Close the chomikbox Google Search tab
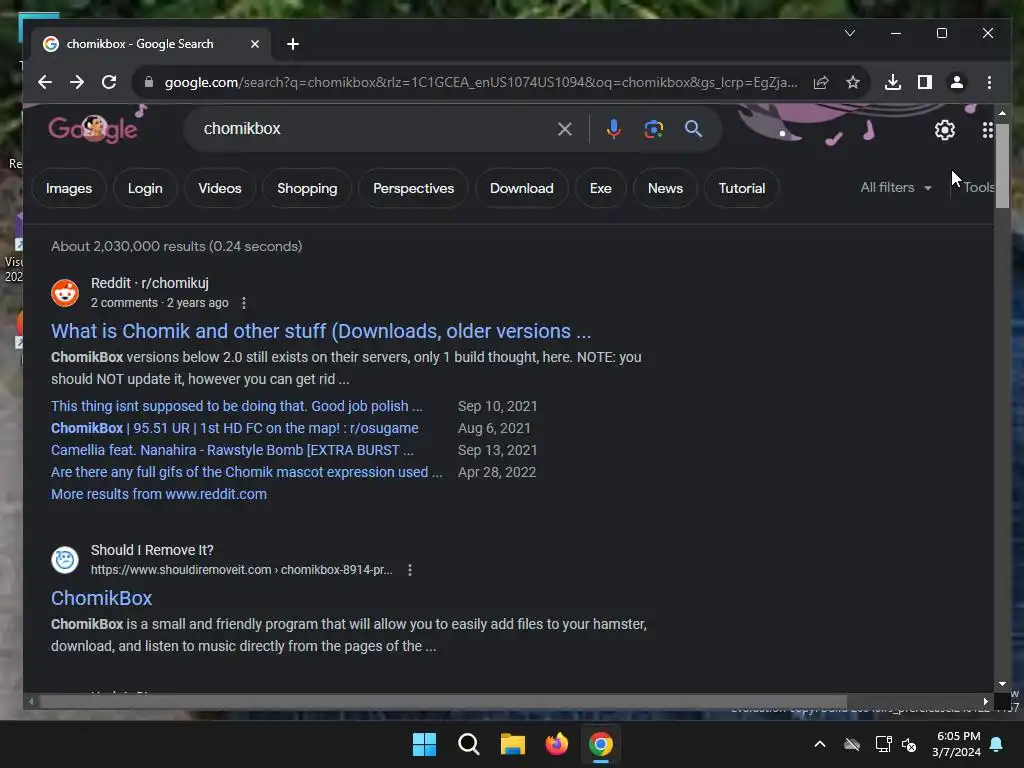 tap(255, 44)
